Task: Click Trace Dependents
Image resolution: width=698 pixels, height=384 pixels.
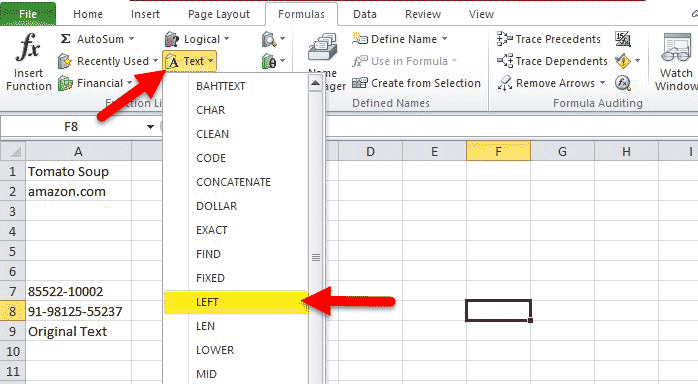Action: [x=552, y=61]
